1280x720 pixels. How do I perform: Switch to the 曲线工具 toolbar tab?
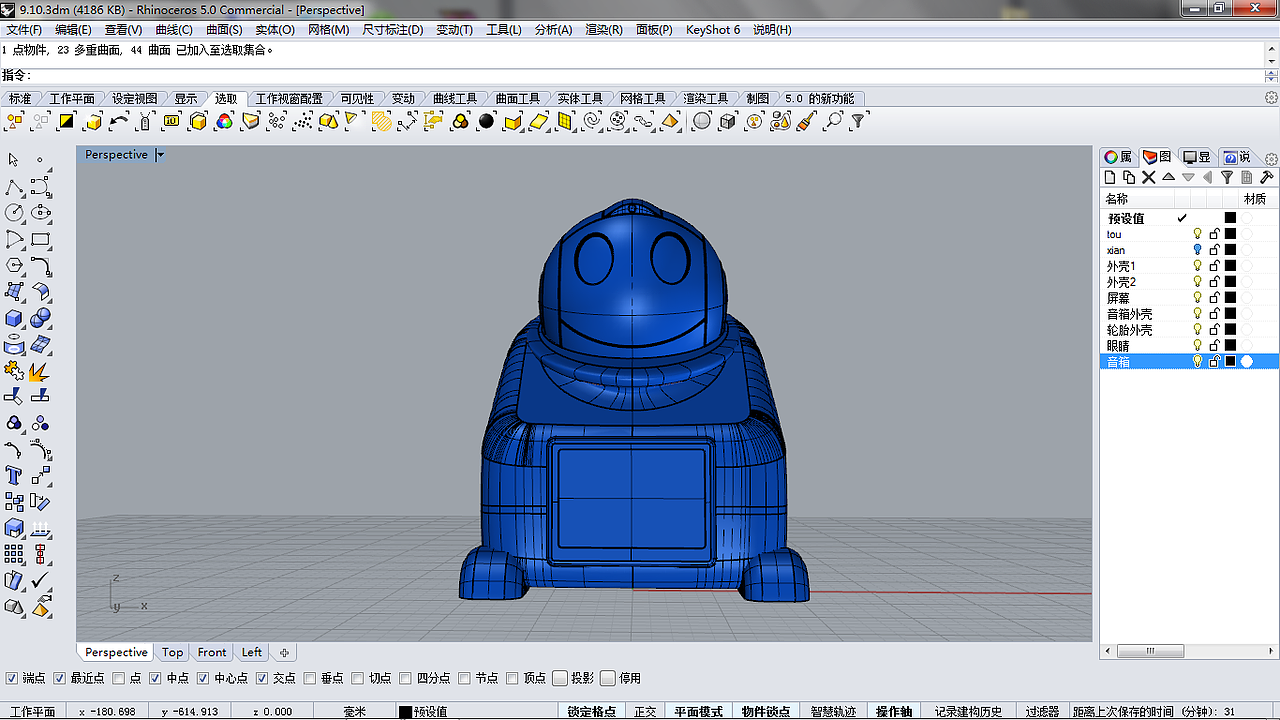coord(455,99)
